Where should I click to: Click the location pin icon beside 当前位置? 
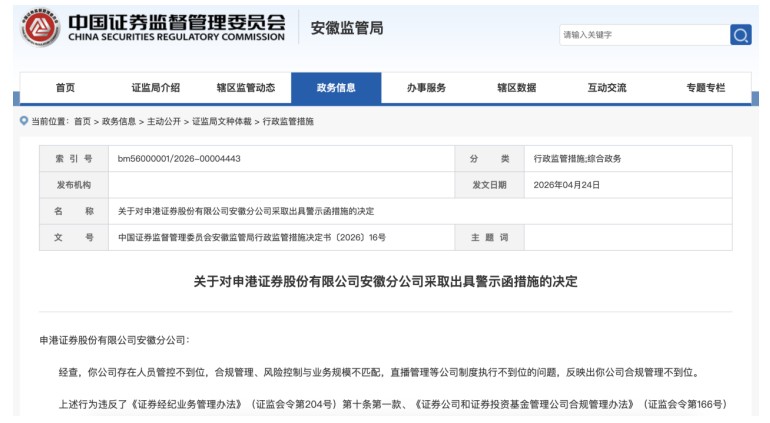24,121
